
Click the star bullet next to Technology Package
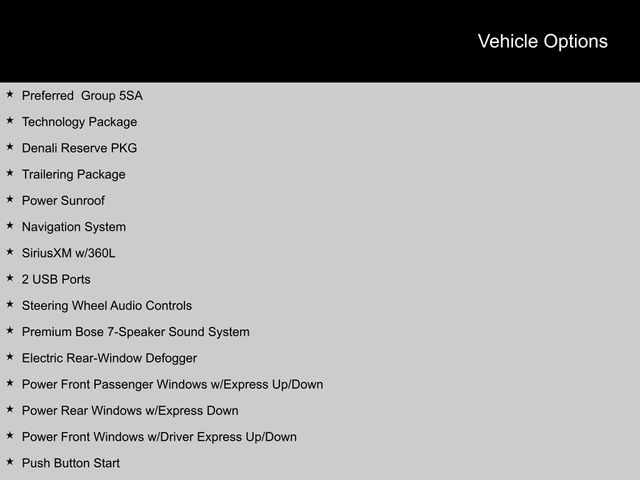[10, 121]
